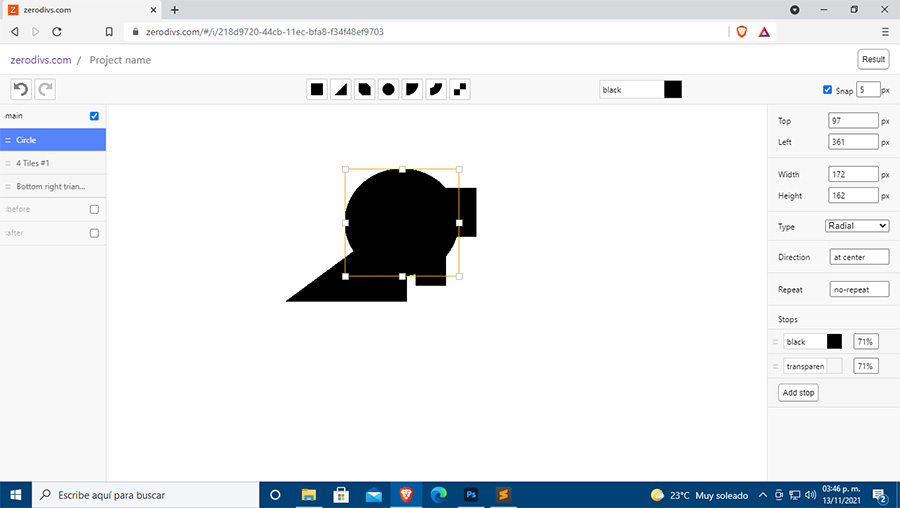Select the quarter circle shape tool

412,90
